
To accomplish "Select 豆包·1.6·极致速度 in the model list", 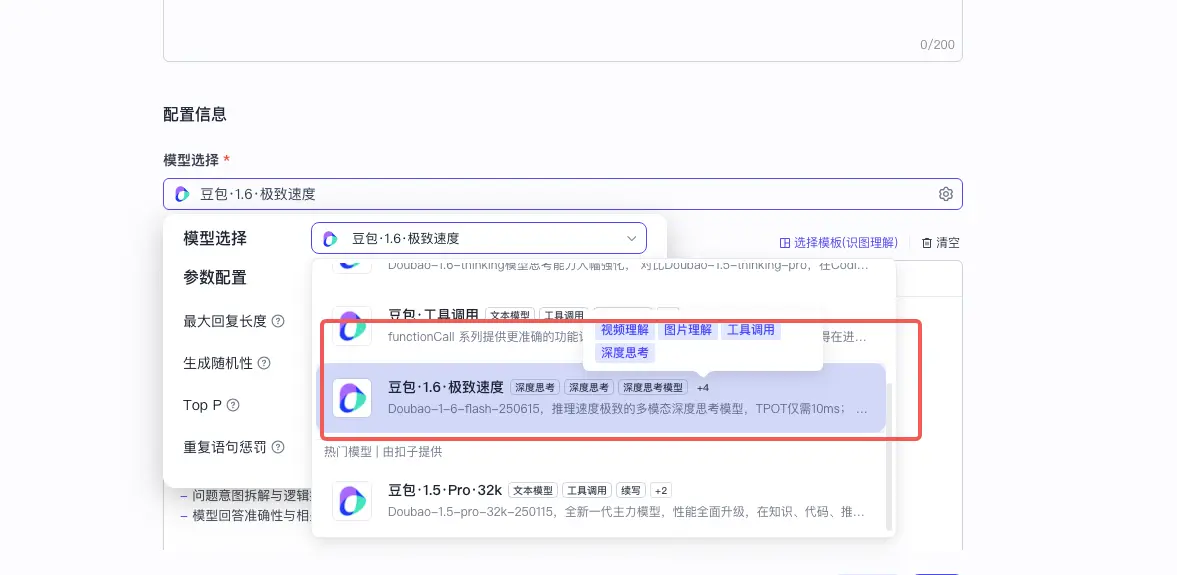I will 601,398.
